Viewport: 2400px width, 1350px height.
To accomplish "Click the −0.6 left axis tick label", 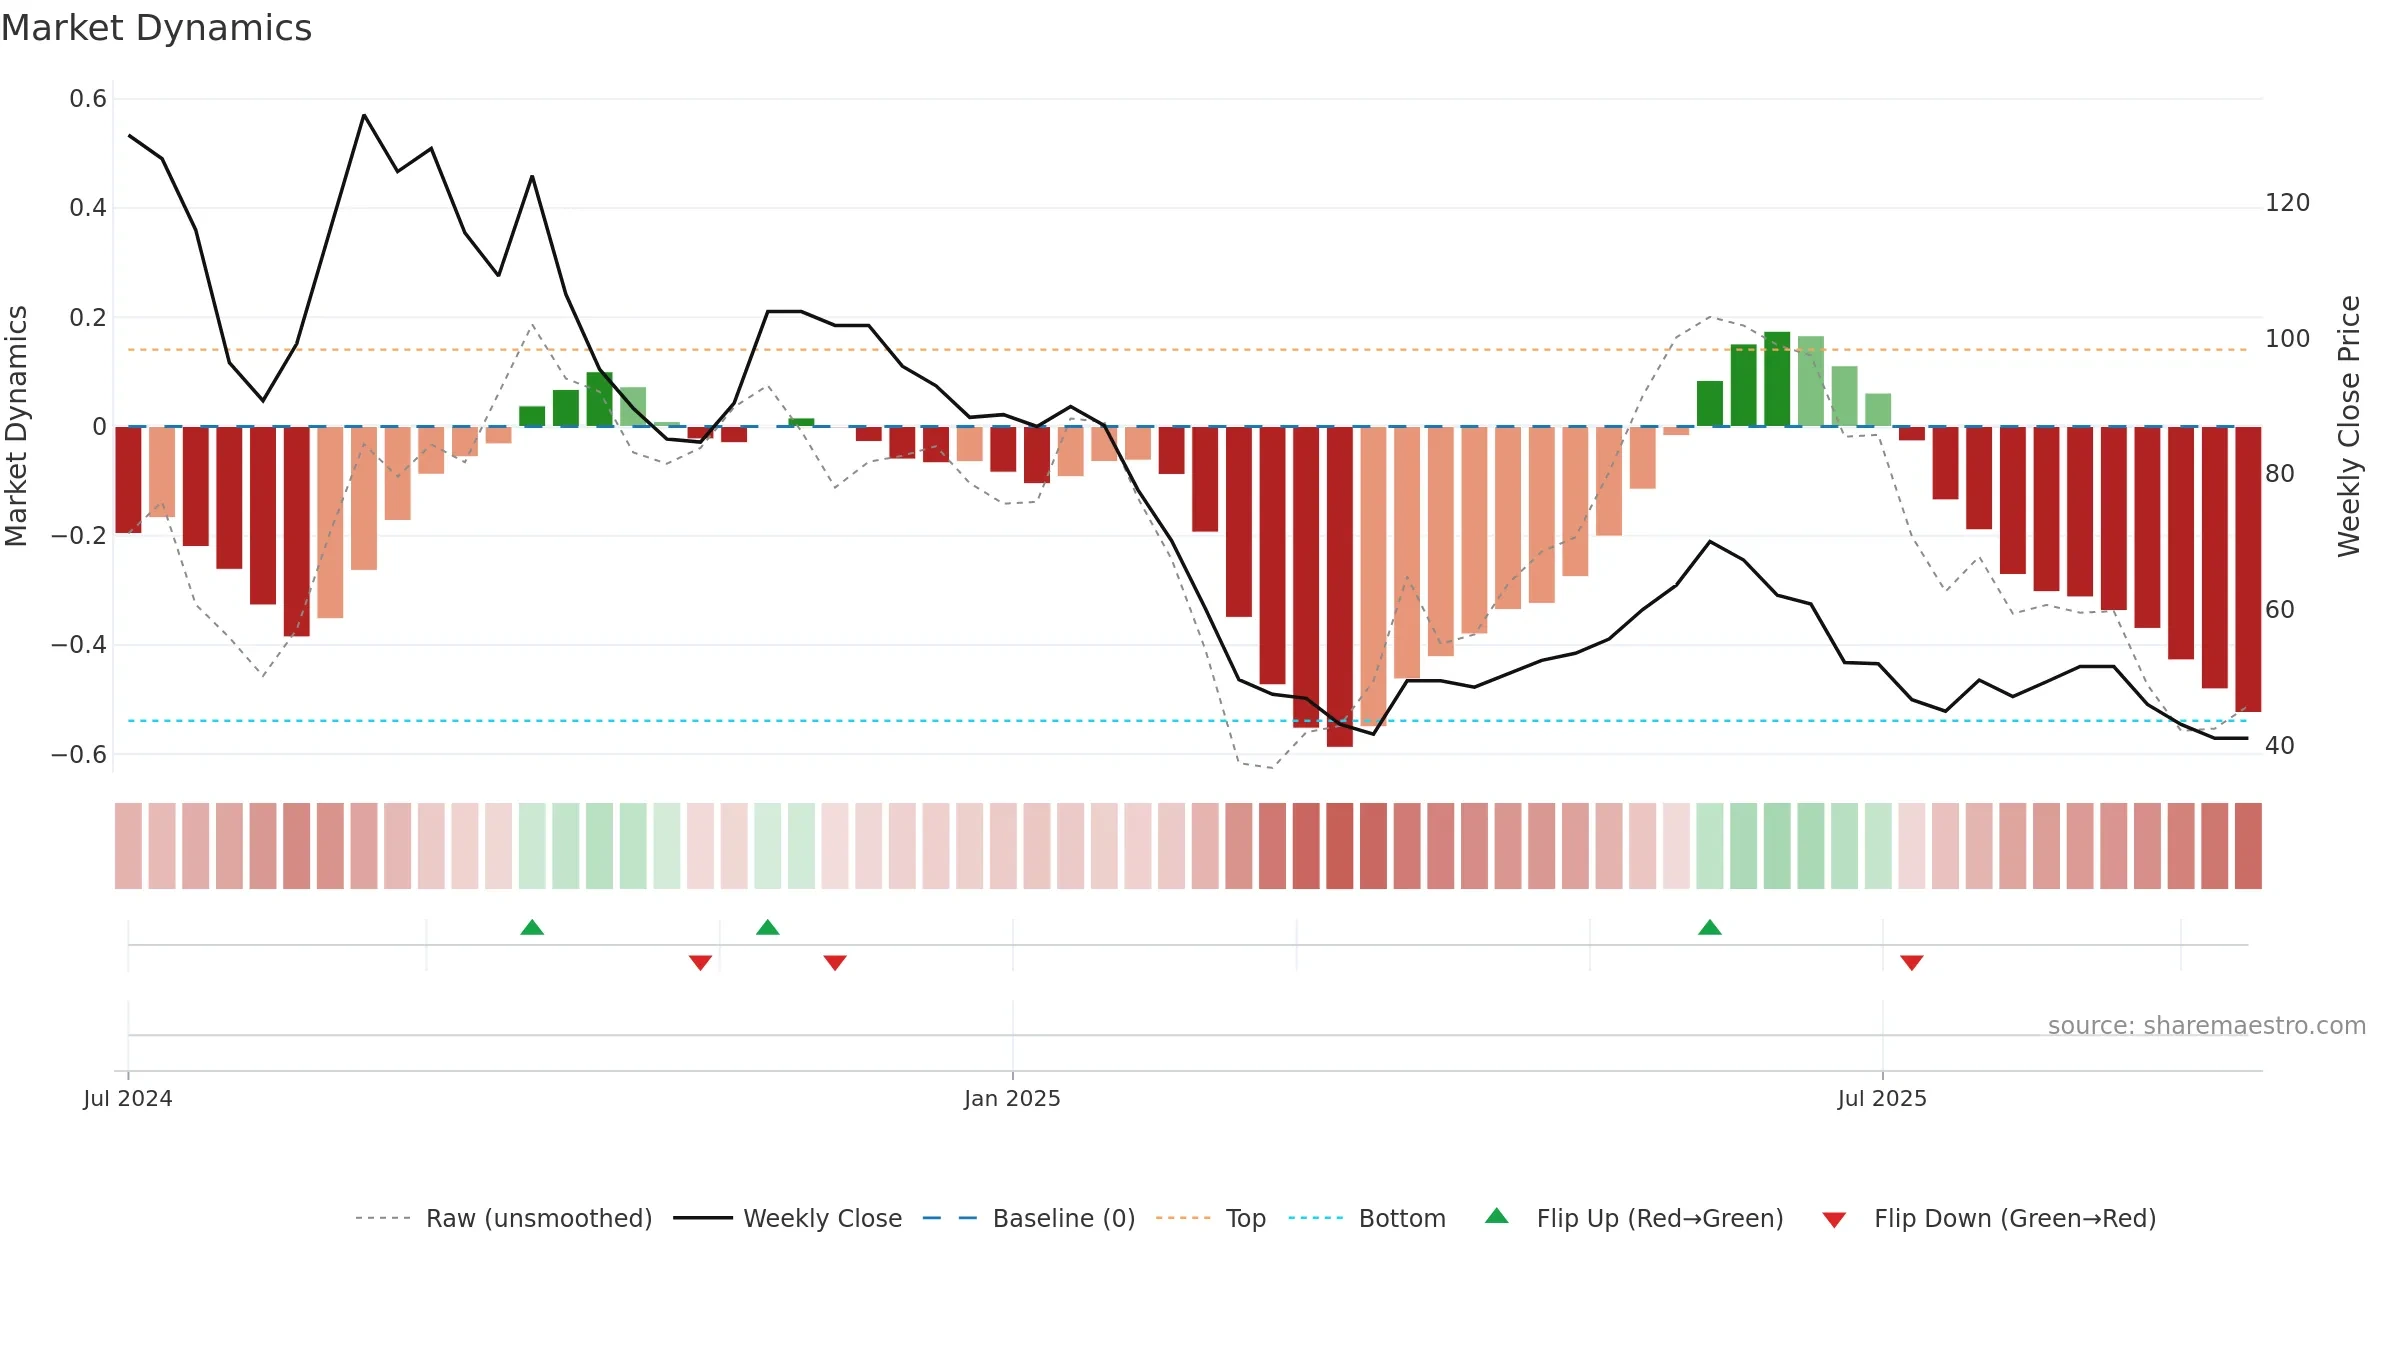I will click(79, 754).
